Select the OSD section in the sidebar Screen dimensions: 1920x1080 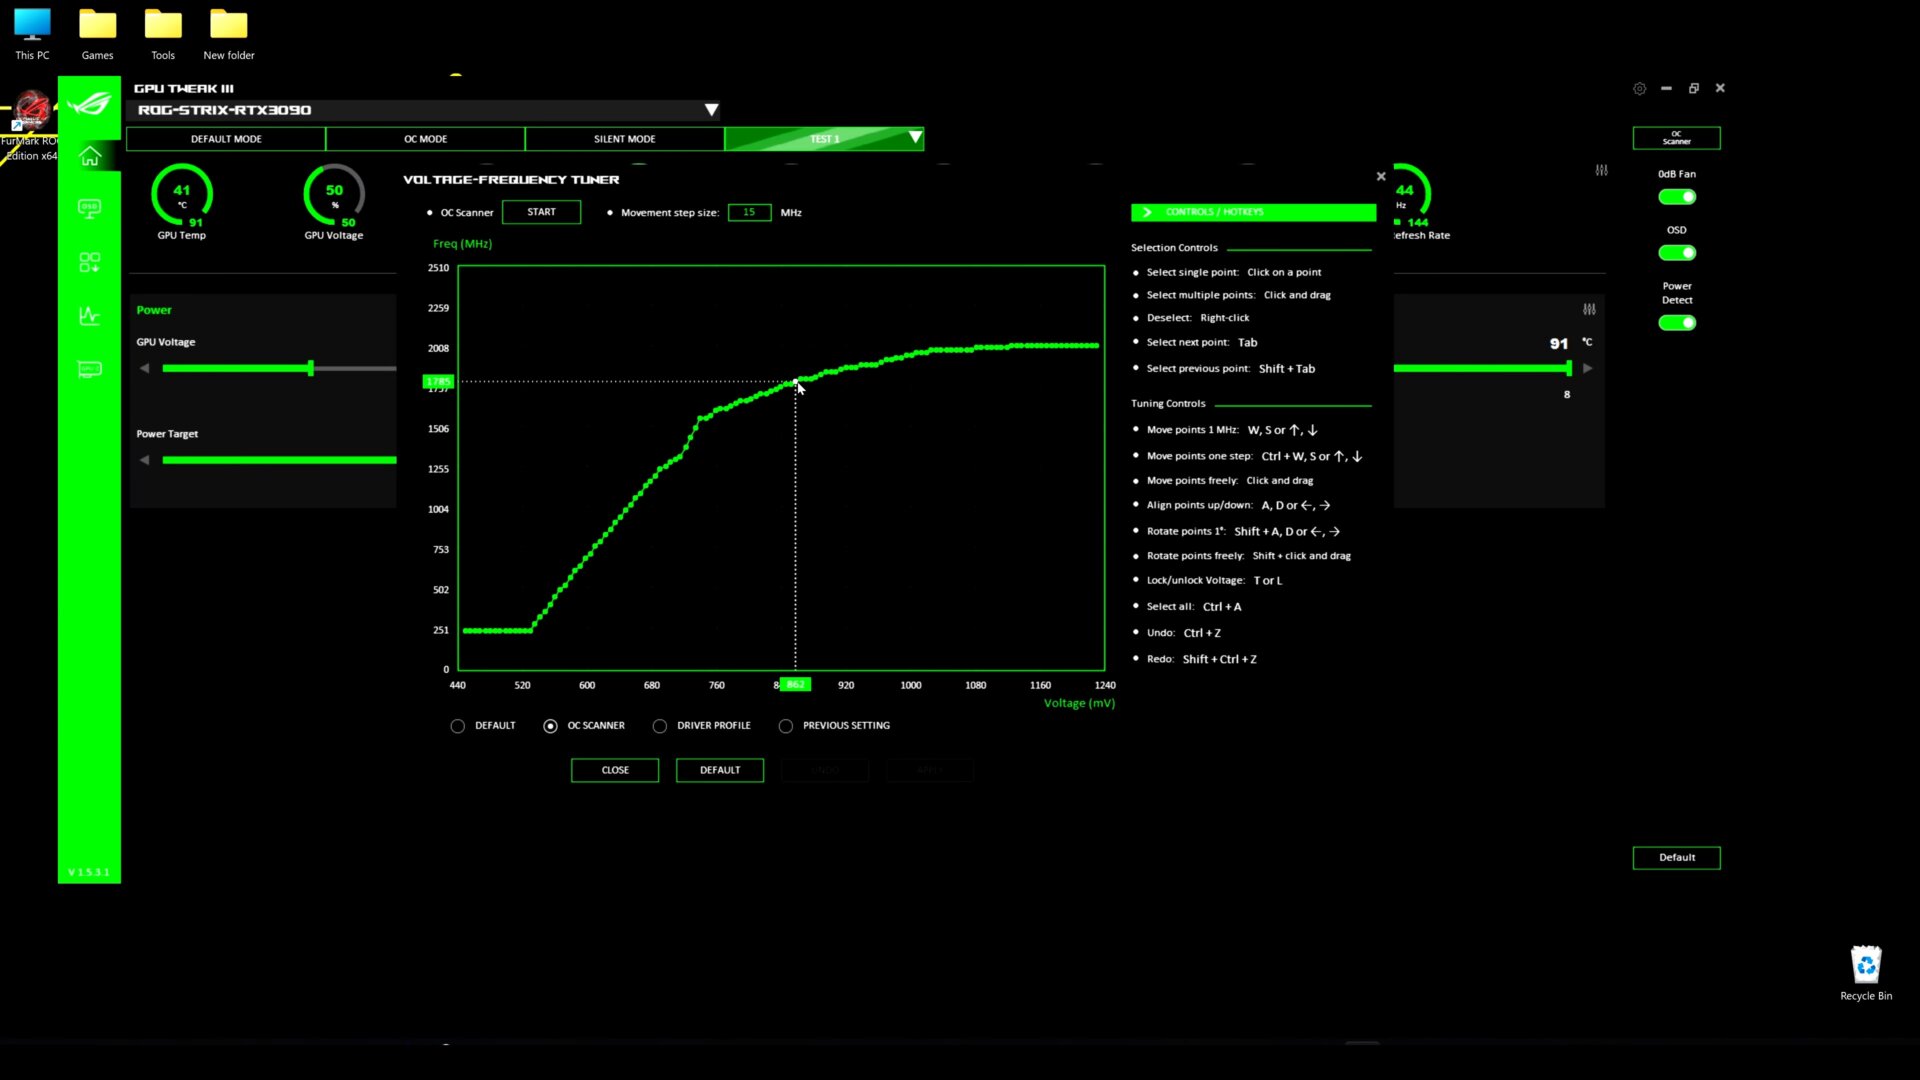click(90, 208)
